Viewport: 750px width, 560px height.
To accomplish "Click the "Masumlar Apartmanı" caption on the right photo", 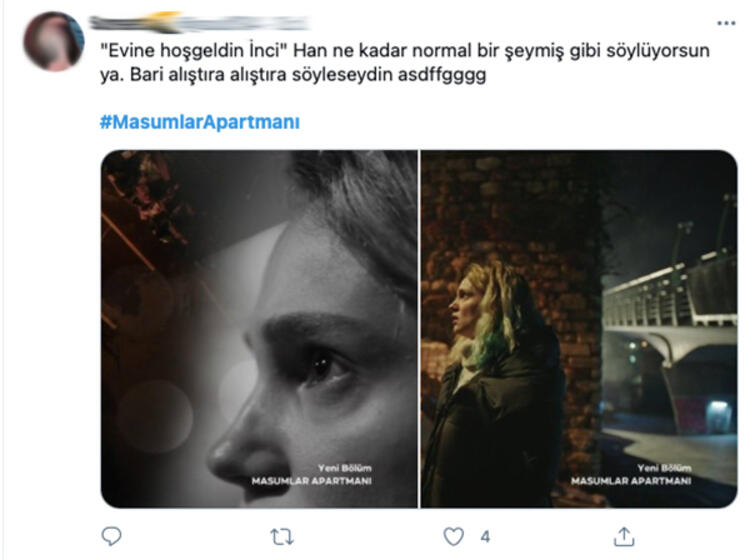I will (x=631, y=481).
